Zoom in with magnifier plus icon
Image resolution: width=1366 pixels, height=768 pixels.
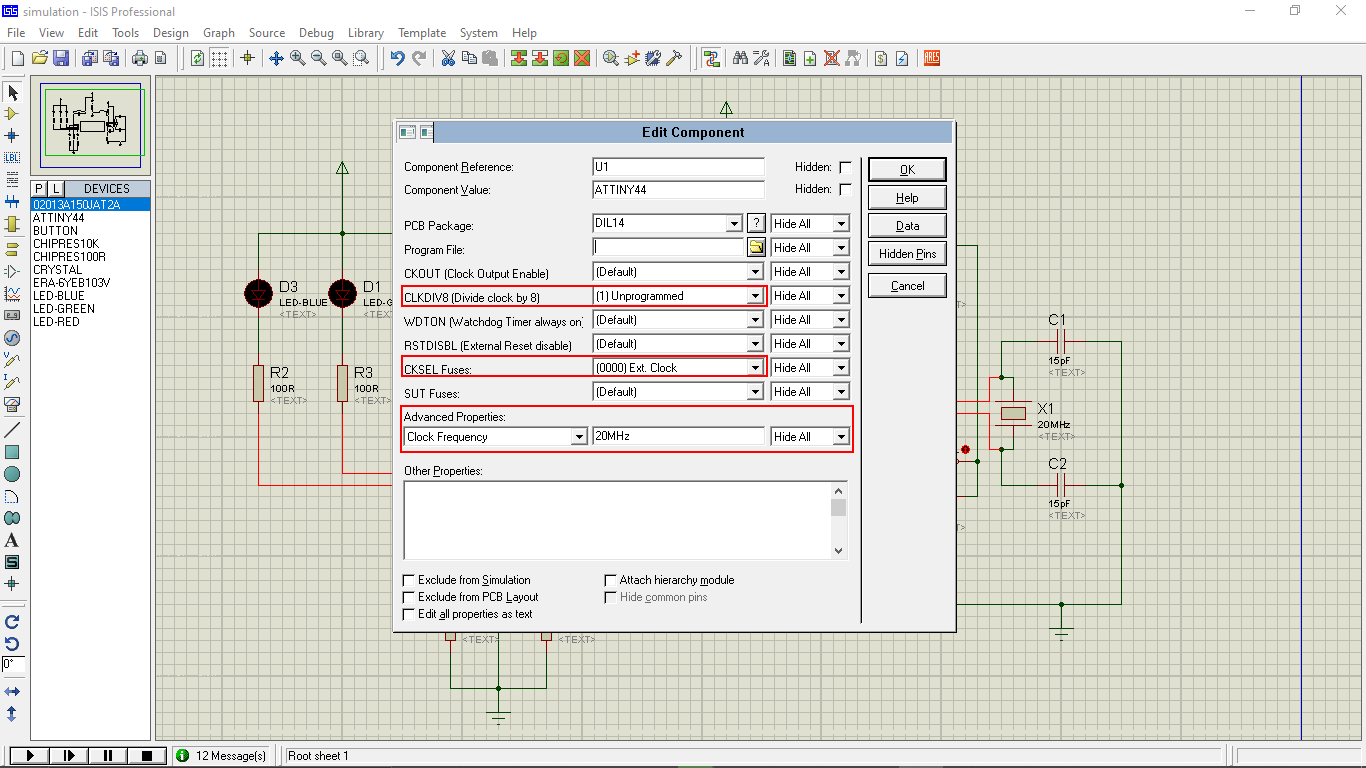tap(297, 59)
